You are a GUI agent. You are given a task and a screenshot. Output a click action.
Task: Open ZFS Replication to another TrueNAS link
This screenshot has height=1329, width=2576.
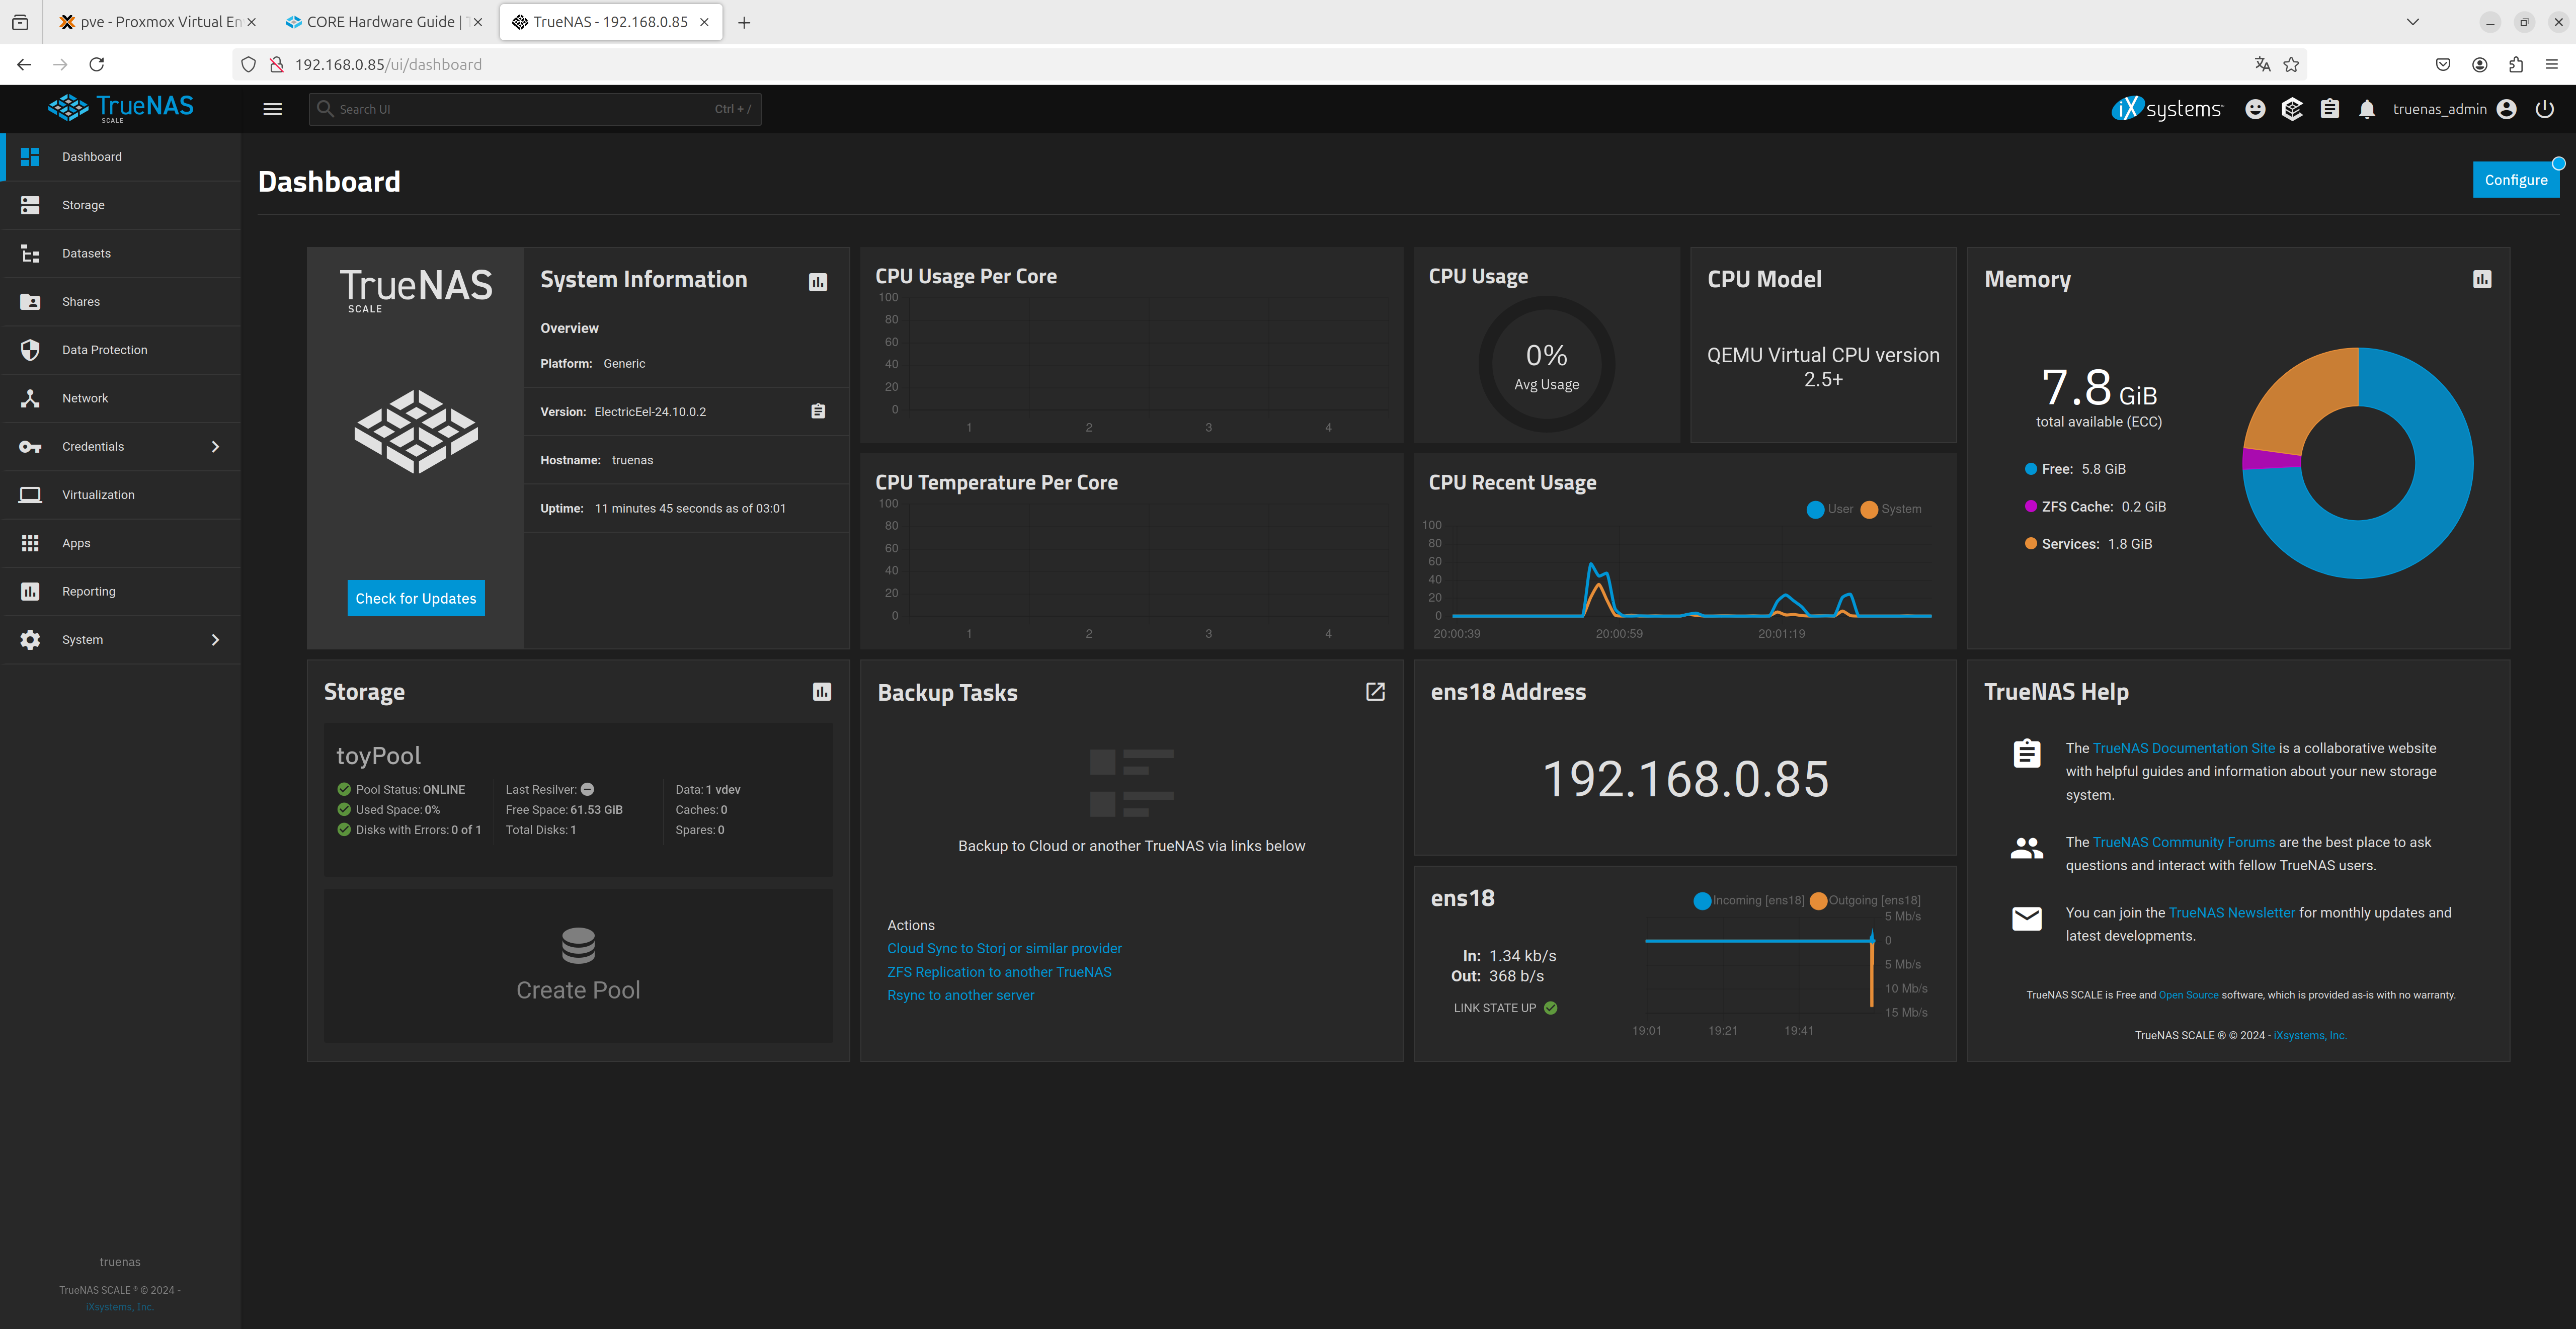tap(999, 972)
